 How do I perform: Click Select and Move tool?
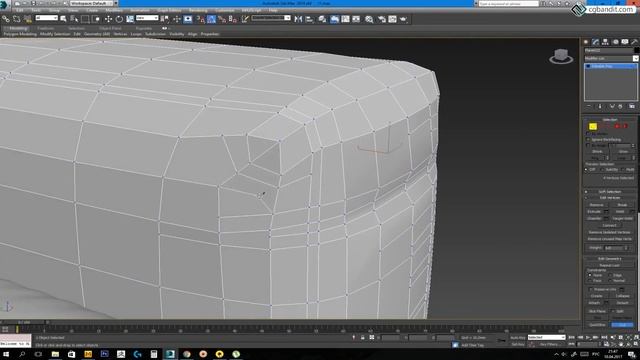[108, 19]
